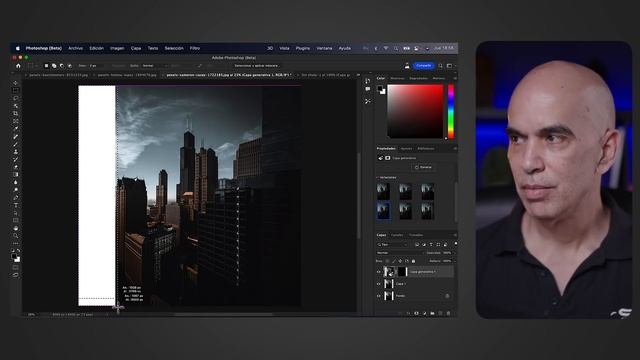Select the Spot Healing Brush tool
Image resolution: width=640 pixels, height=360 pixels.
tap(16, 136)
